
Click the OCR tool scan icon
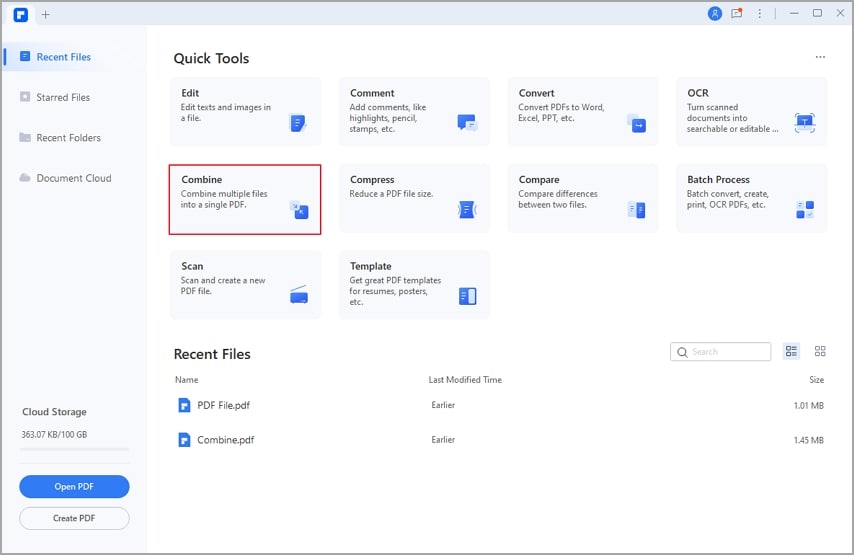click(804, 123)
